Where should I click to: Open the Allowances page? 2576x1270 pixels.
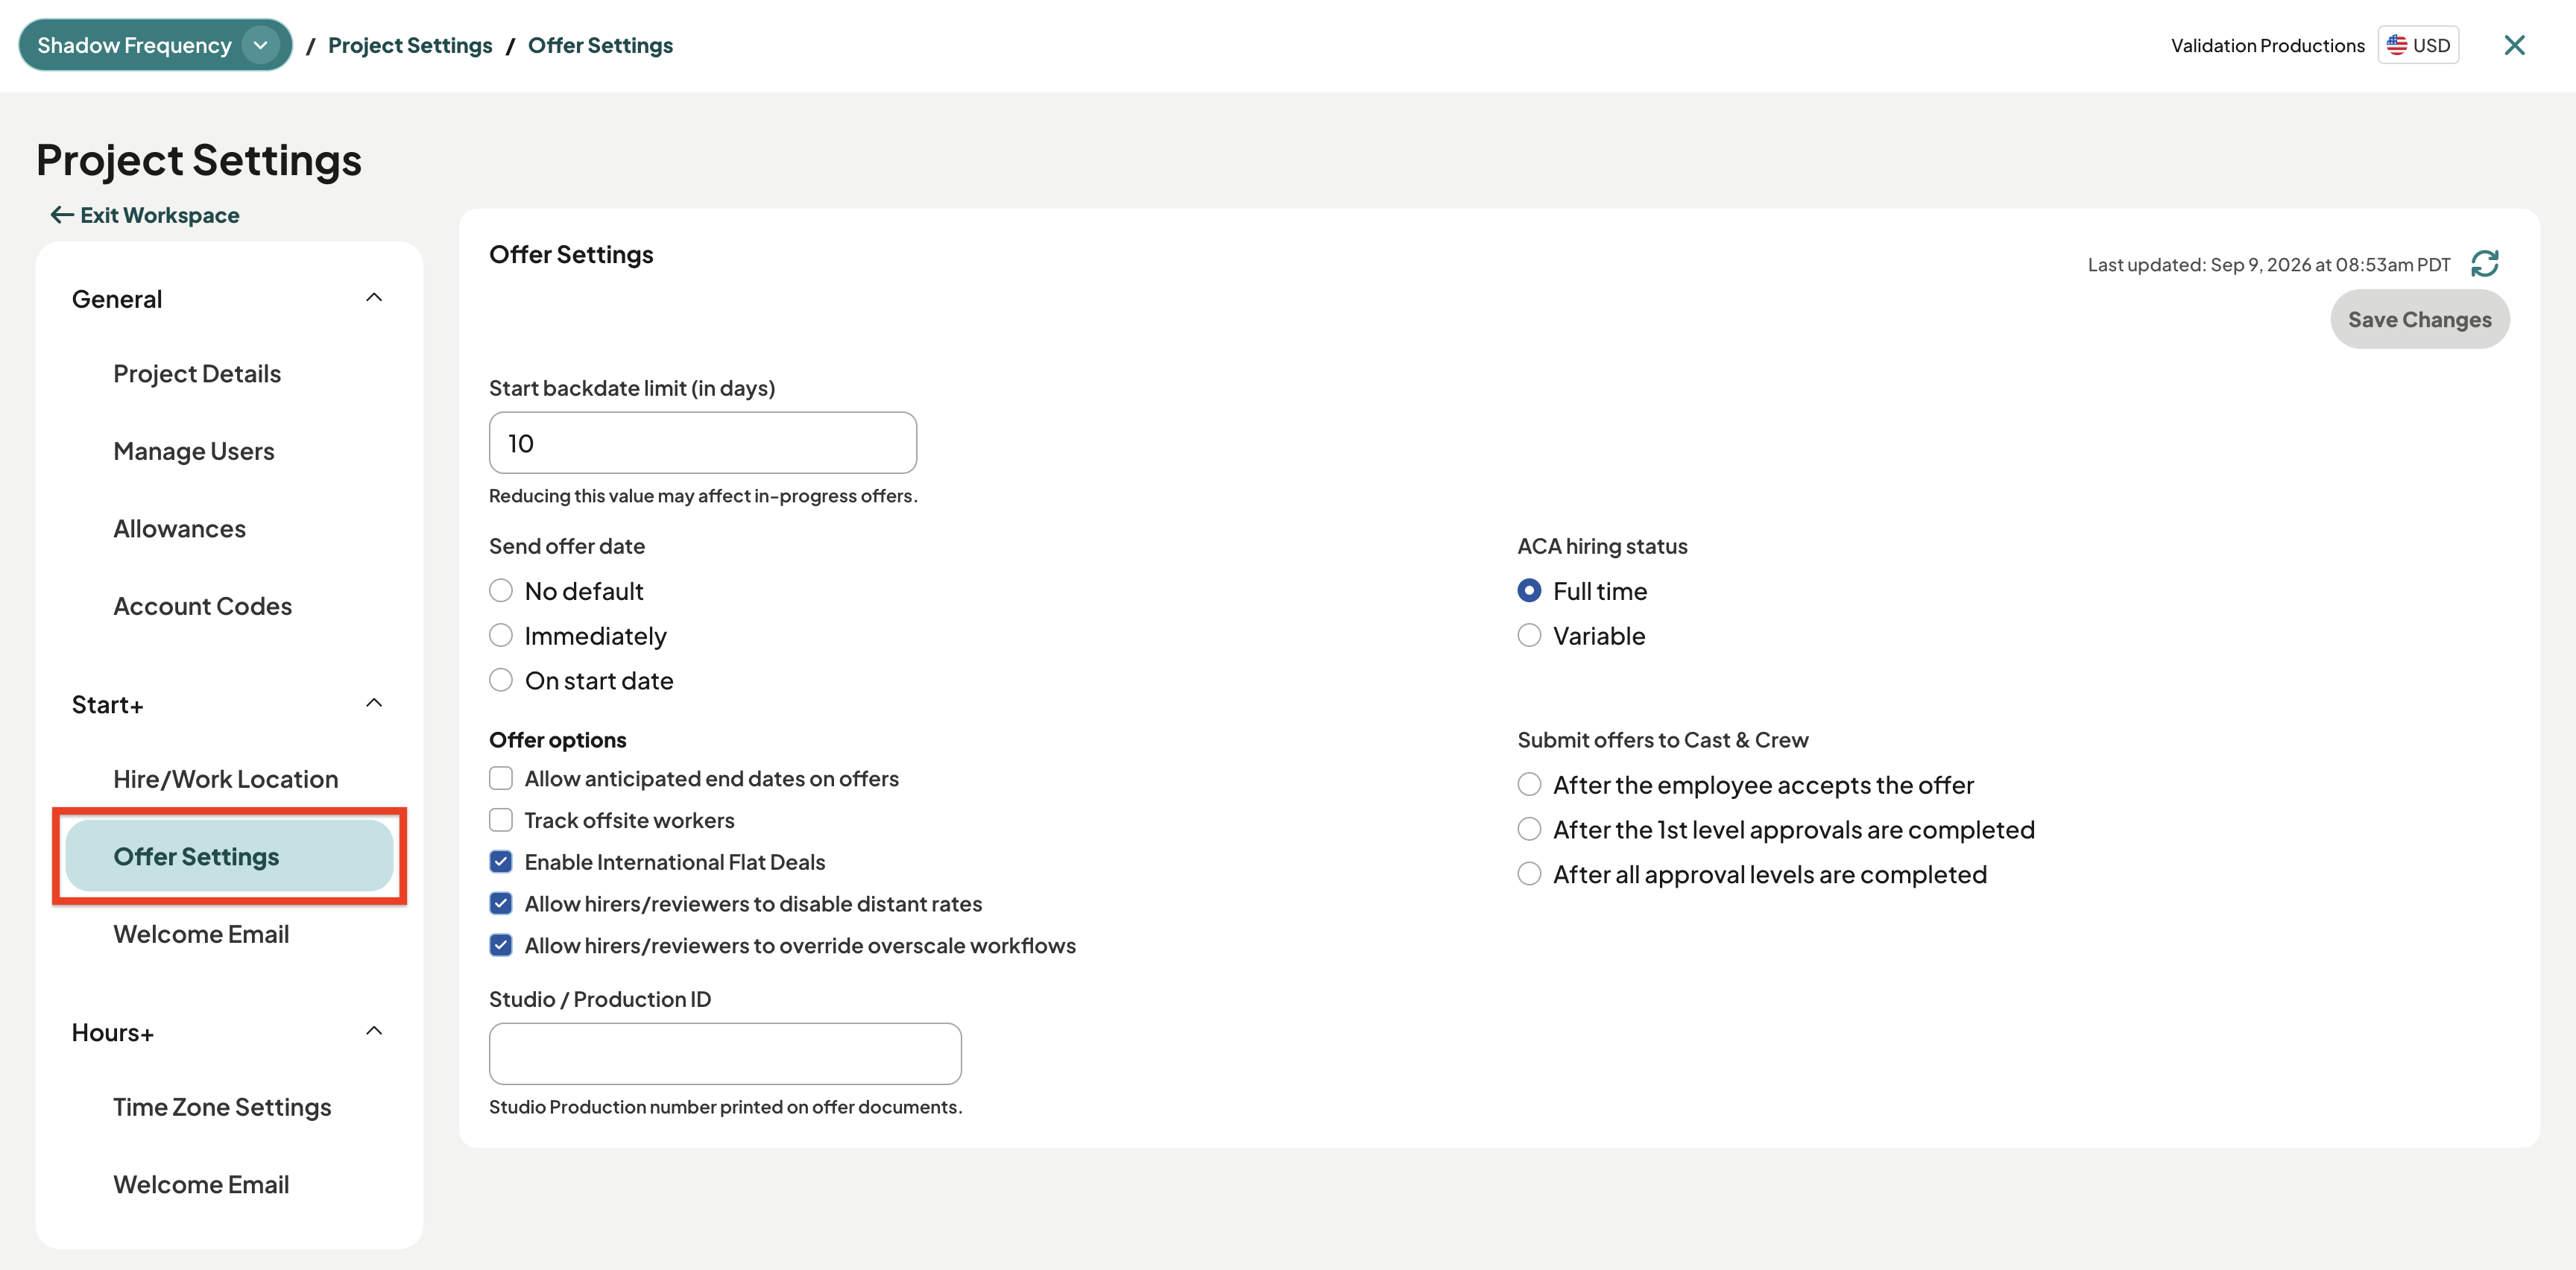point(180,529)
